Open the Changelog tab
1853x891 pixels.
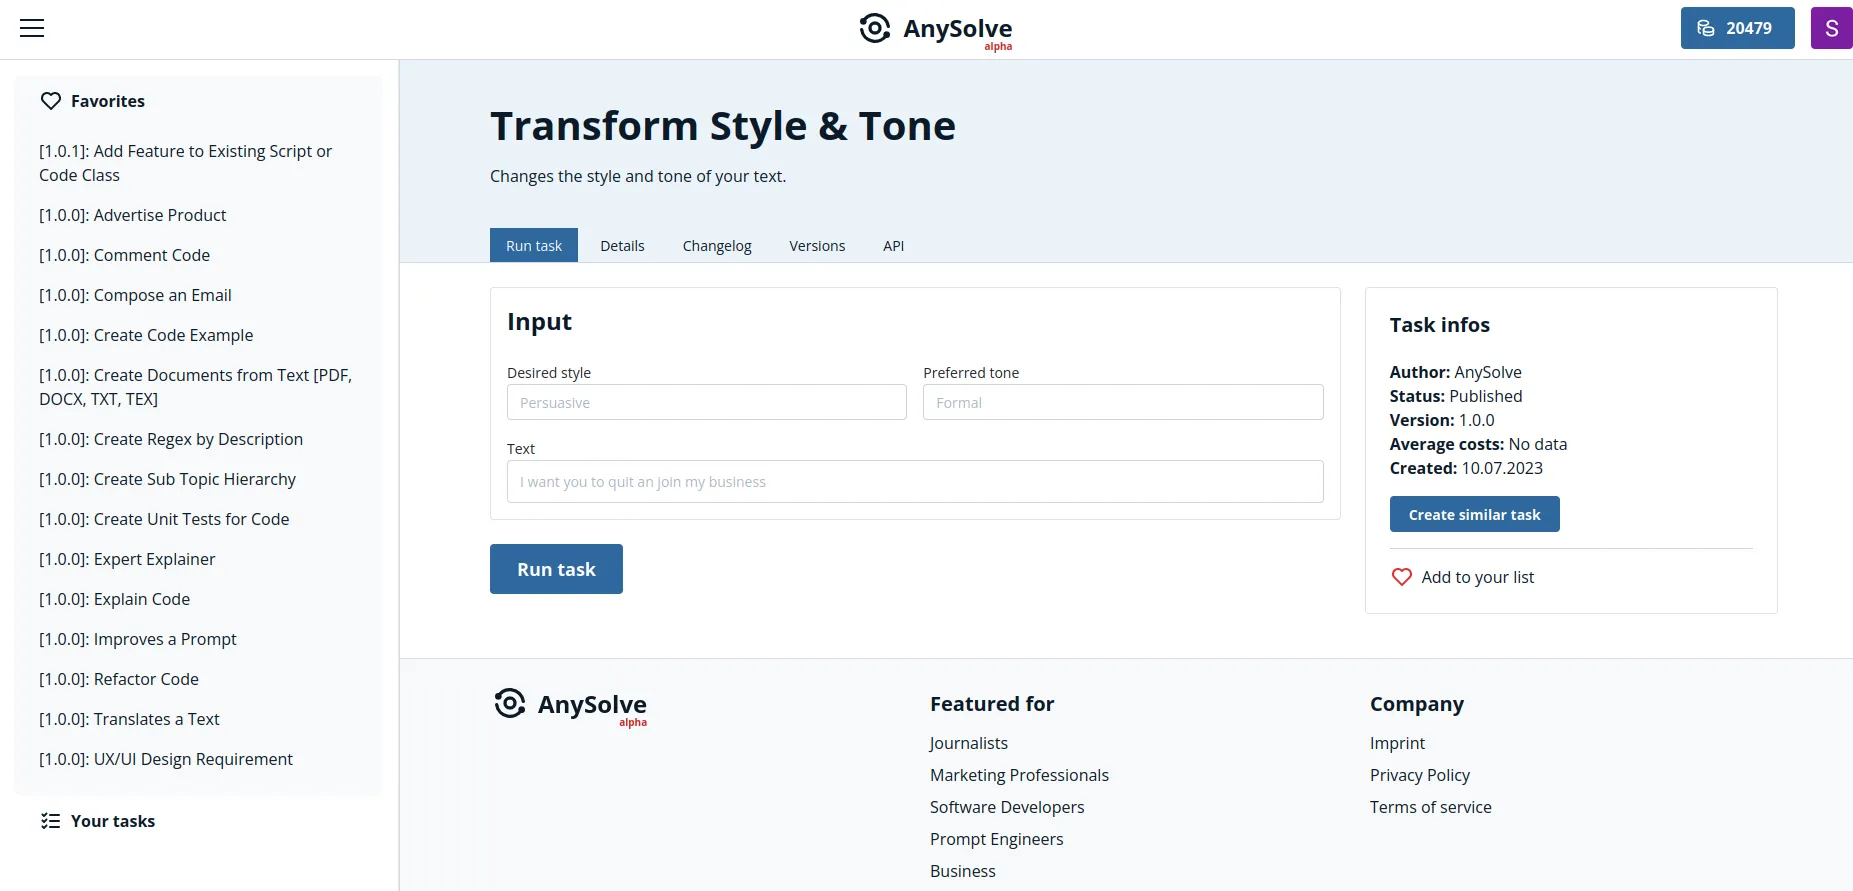[717, 246]
